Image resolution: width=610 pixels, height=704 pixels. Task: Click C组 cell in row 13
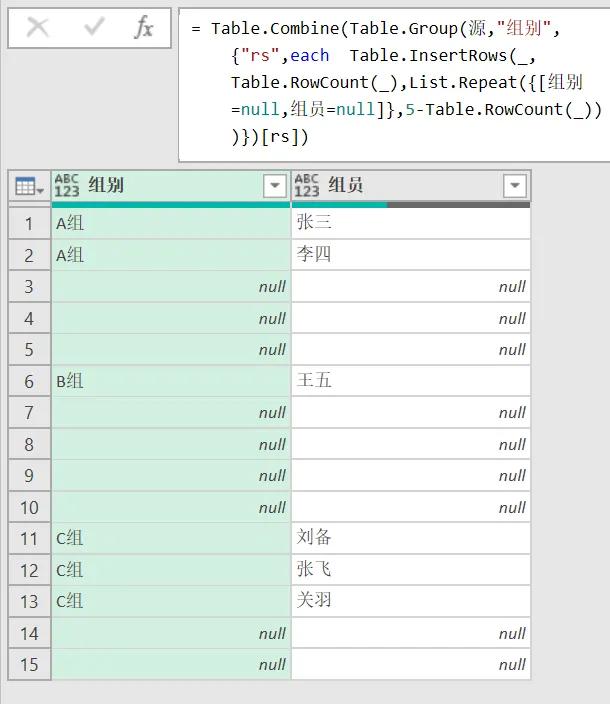(171, 601)
